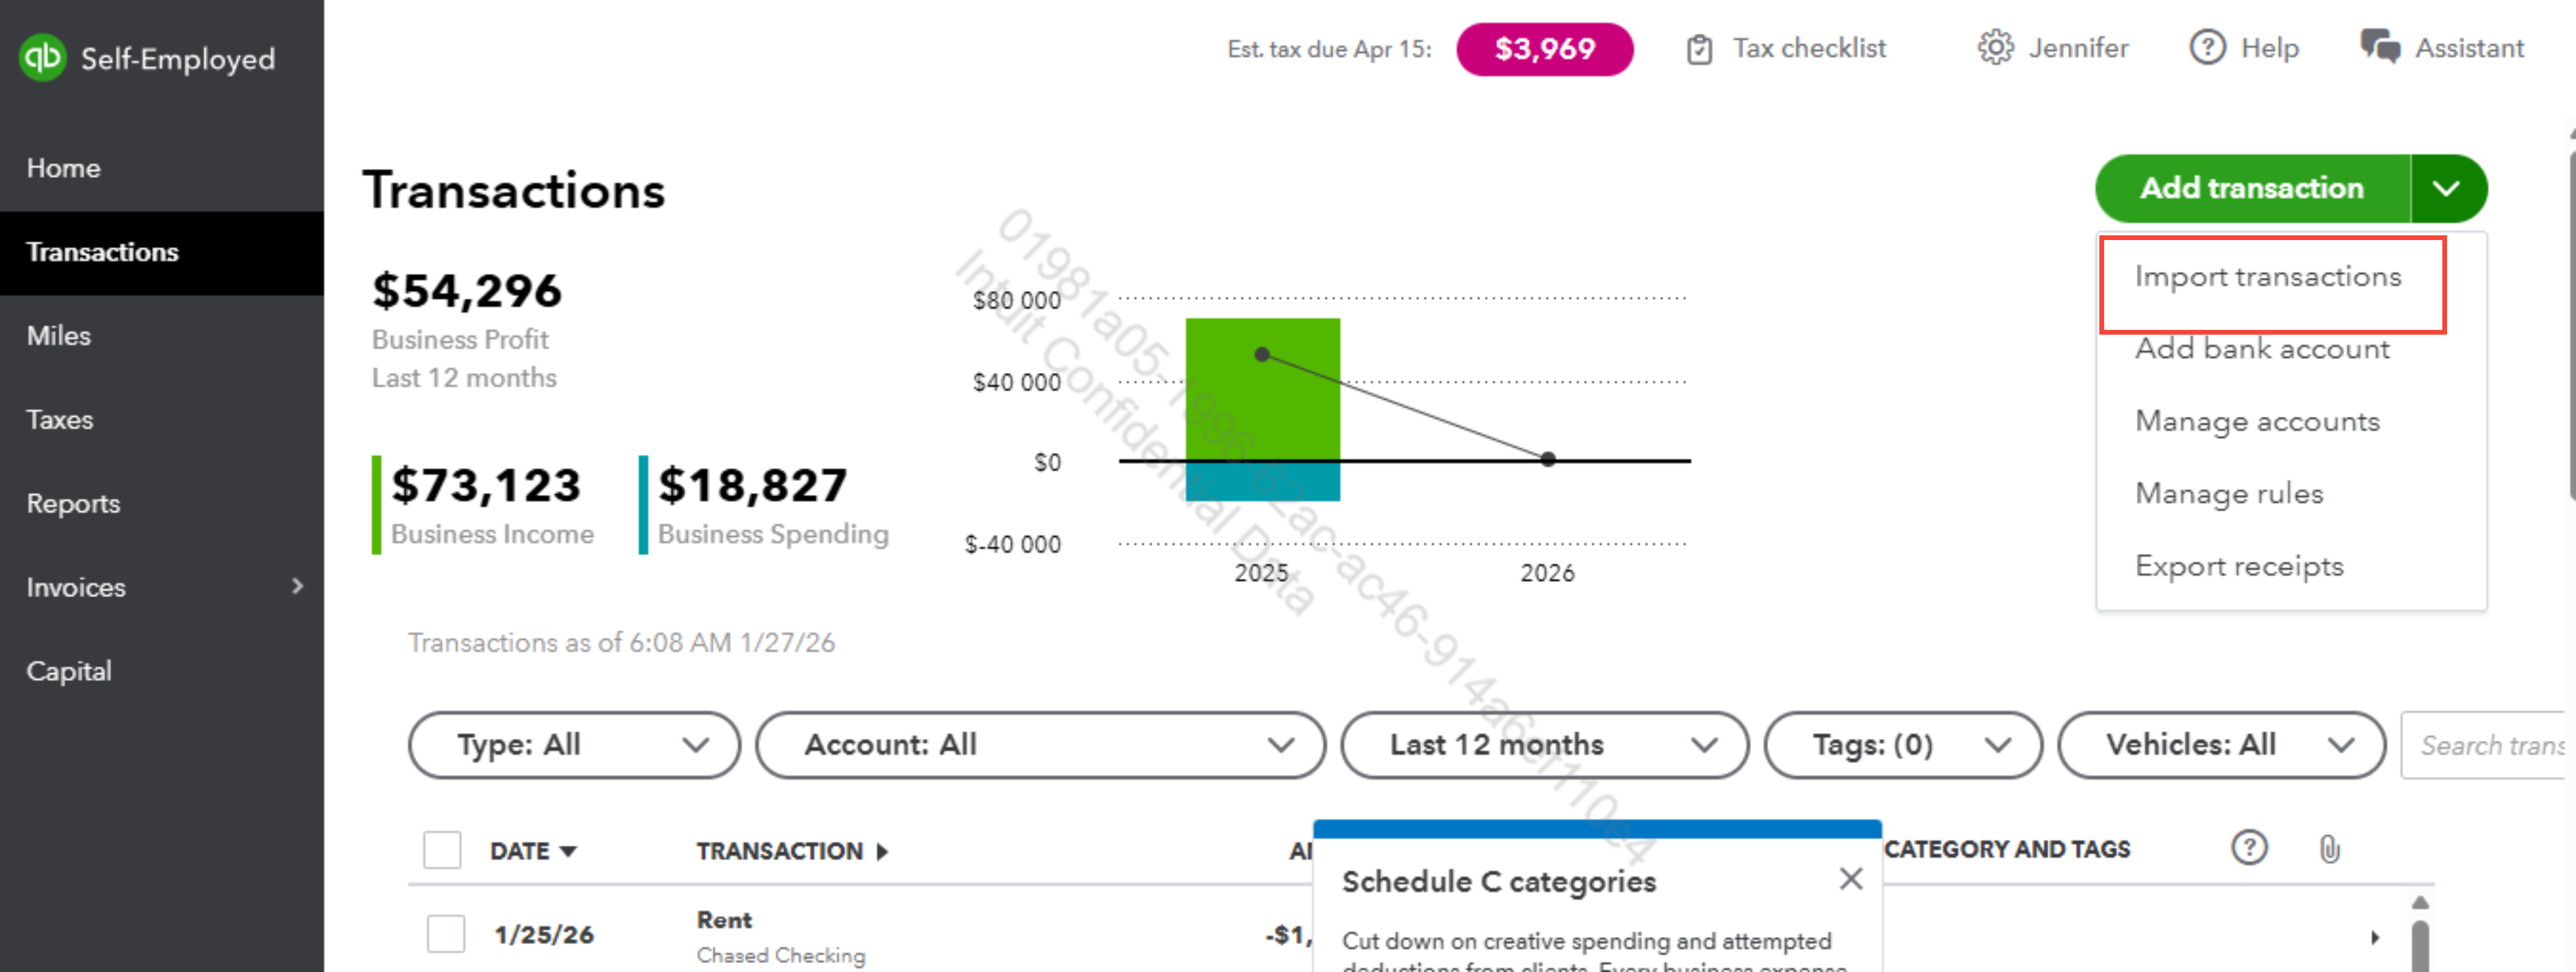This screenshot has height=972, width=2576.
Task: Click the Jennifer settings gear icon
Action: point(1995,48)
